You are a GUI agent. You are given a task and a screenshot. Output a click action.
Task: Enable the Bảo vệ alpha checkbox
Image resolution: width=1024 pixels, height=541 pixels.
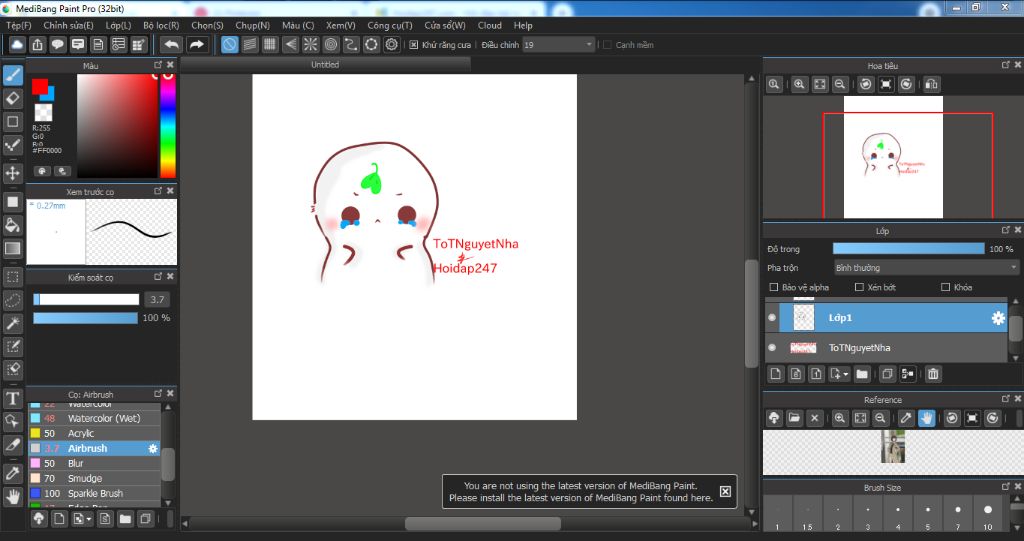[x=774, y=287]
